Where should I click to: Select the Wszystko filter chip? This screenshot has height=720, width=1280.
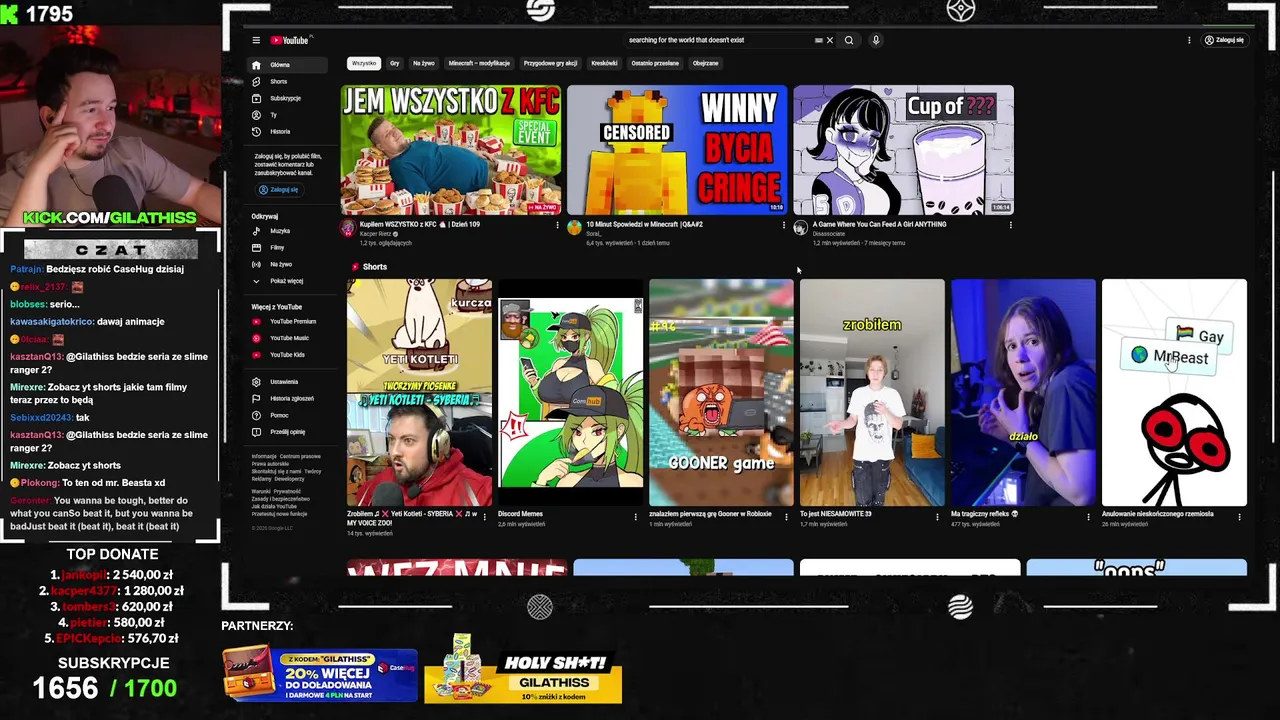pyautogui.click(x=364, y=63)
